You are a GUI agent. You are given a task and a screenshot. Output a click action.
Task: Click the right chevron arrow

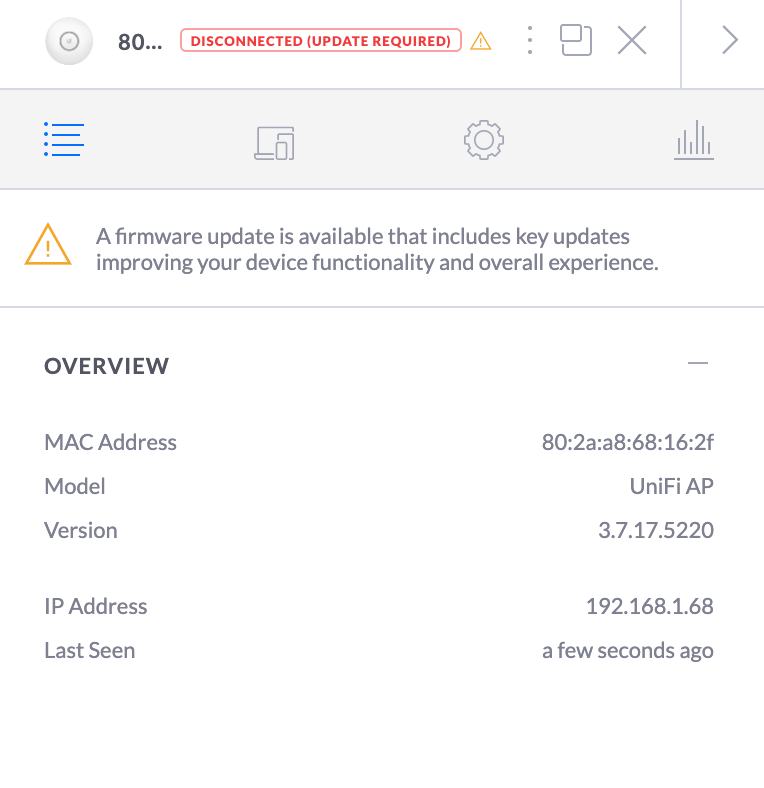click(x=730, y=41)
